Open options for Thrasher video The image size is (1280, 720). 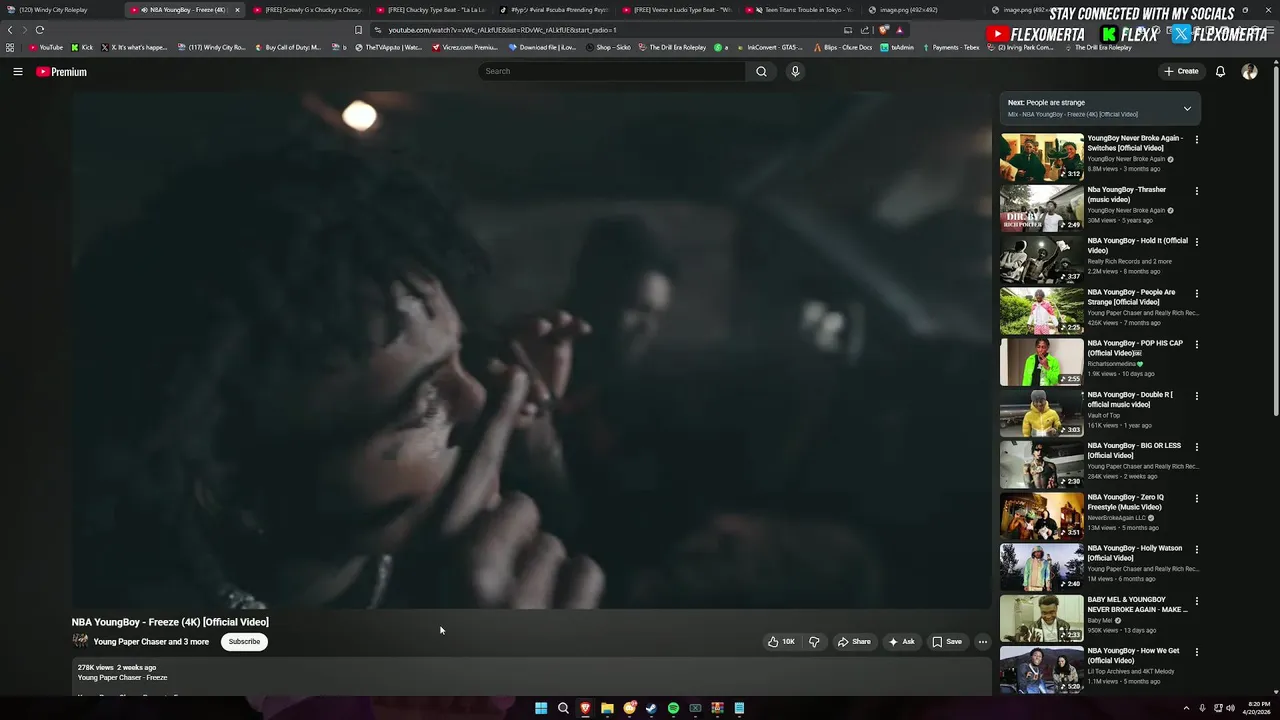(1196, 190)
